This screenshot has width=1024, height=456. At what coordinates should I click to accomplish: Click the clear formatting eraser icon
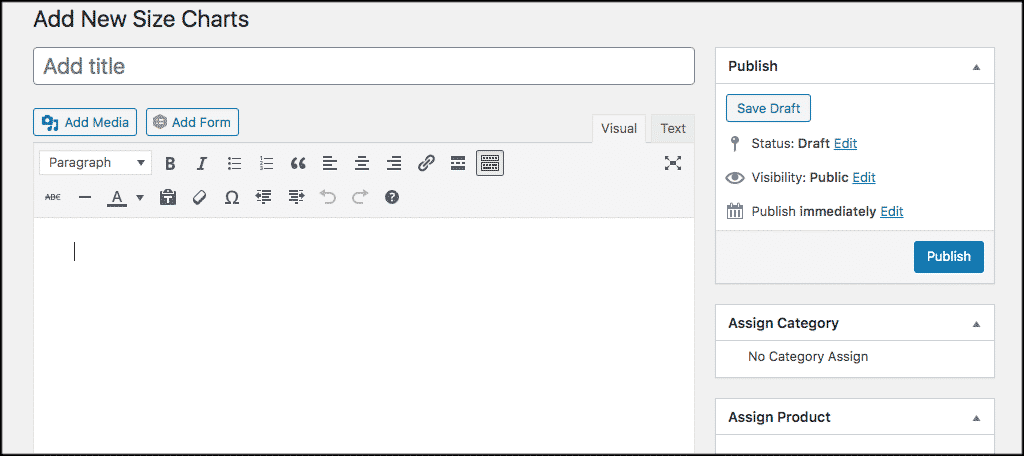coord(199,198)
